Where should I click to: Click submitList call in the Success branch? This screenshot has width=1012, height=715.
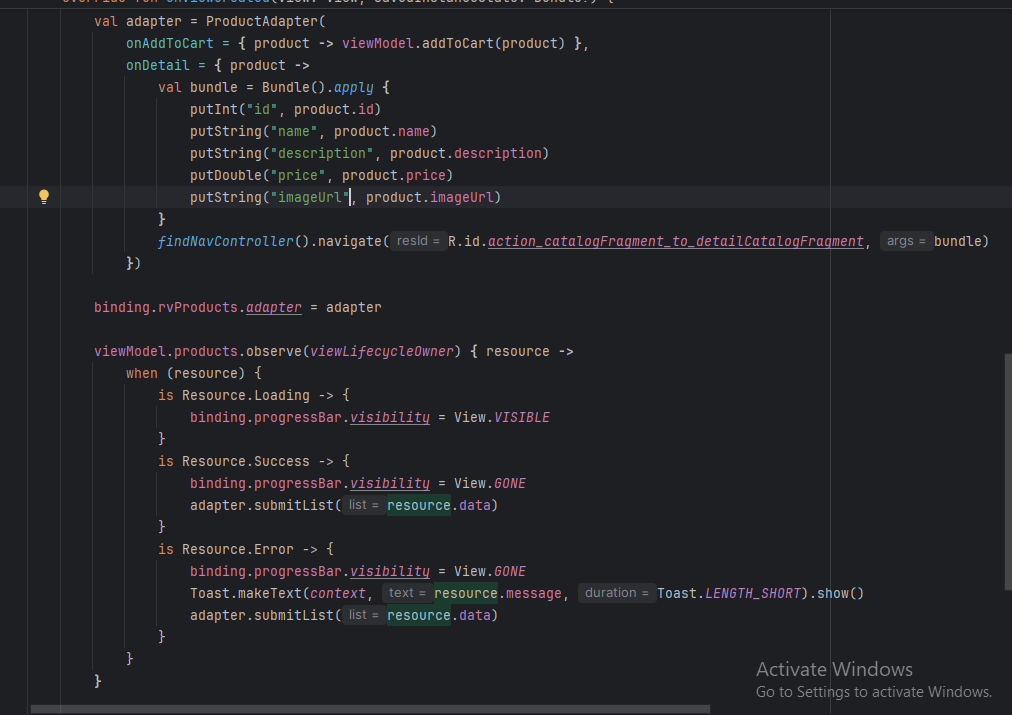[x=294, y=505]
